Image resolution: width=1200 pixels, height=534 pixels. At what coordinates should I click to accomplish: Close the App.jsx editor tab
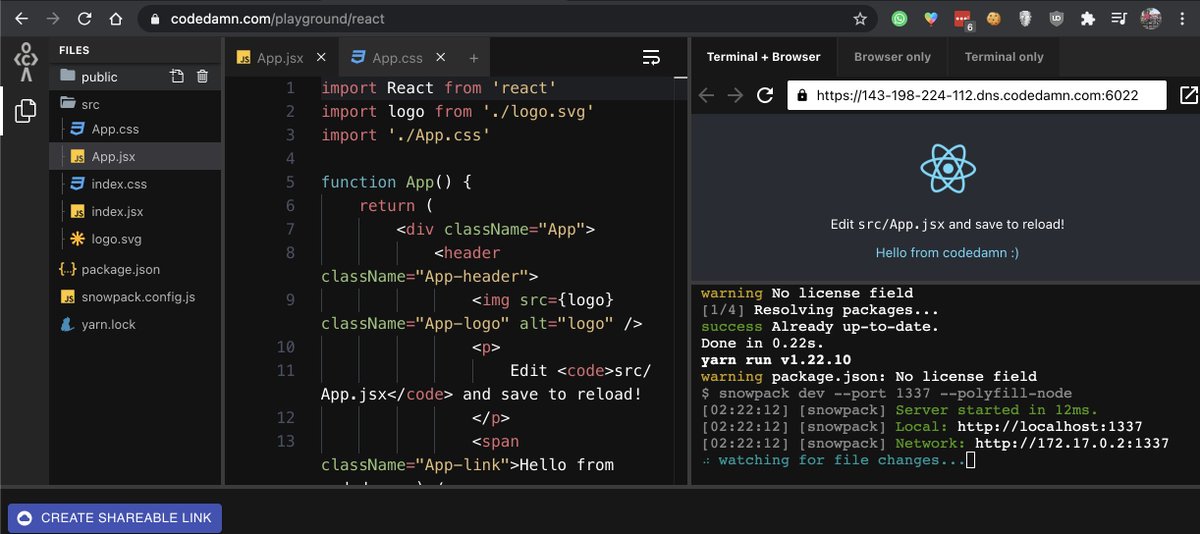(x=323, y=58)
